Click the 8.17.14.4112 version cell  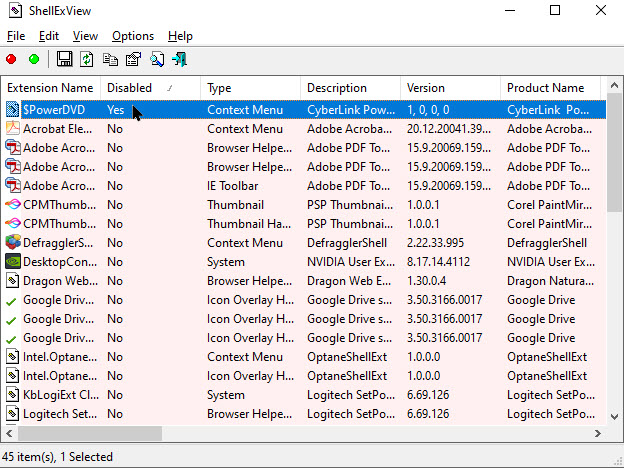(x=438, y=262)
